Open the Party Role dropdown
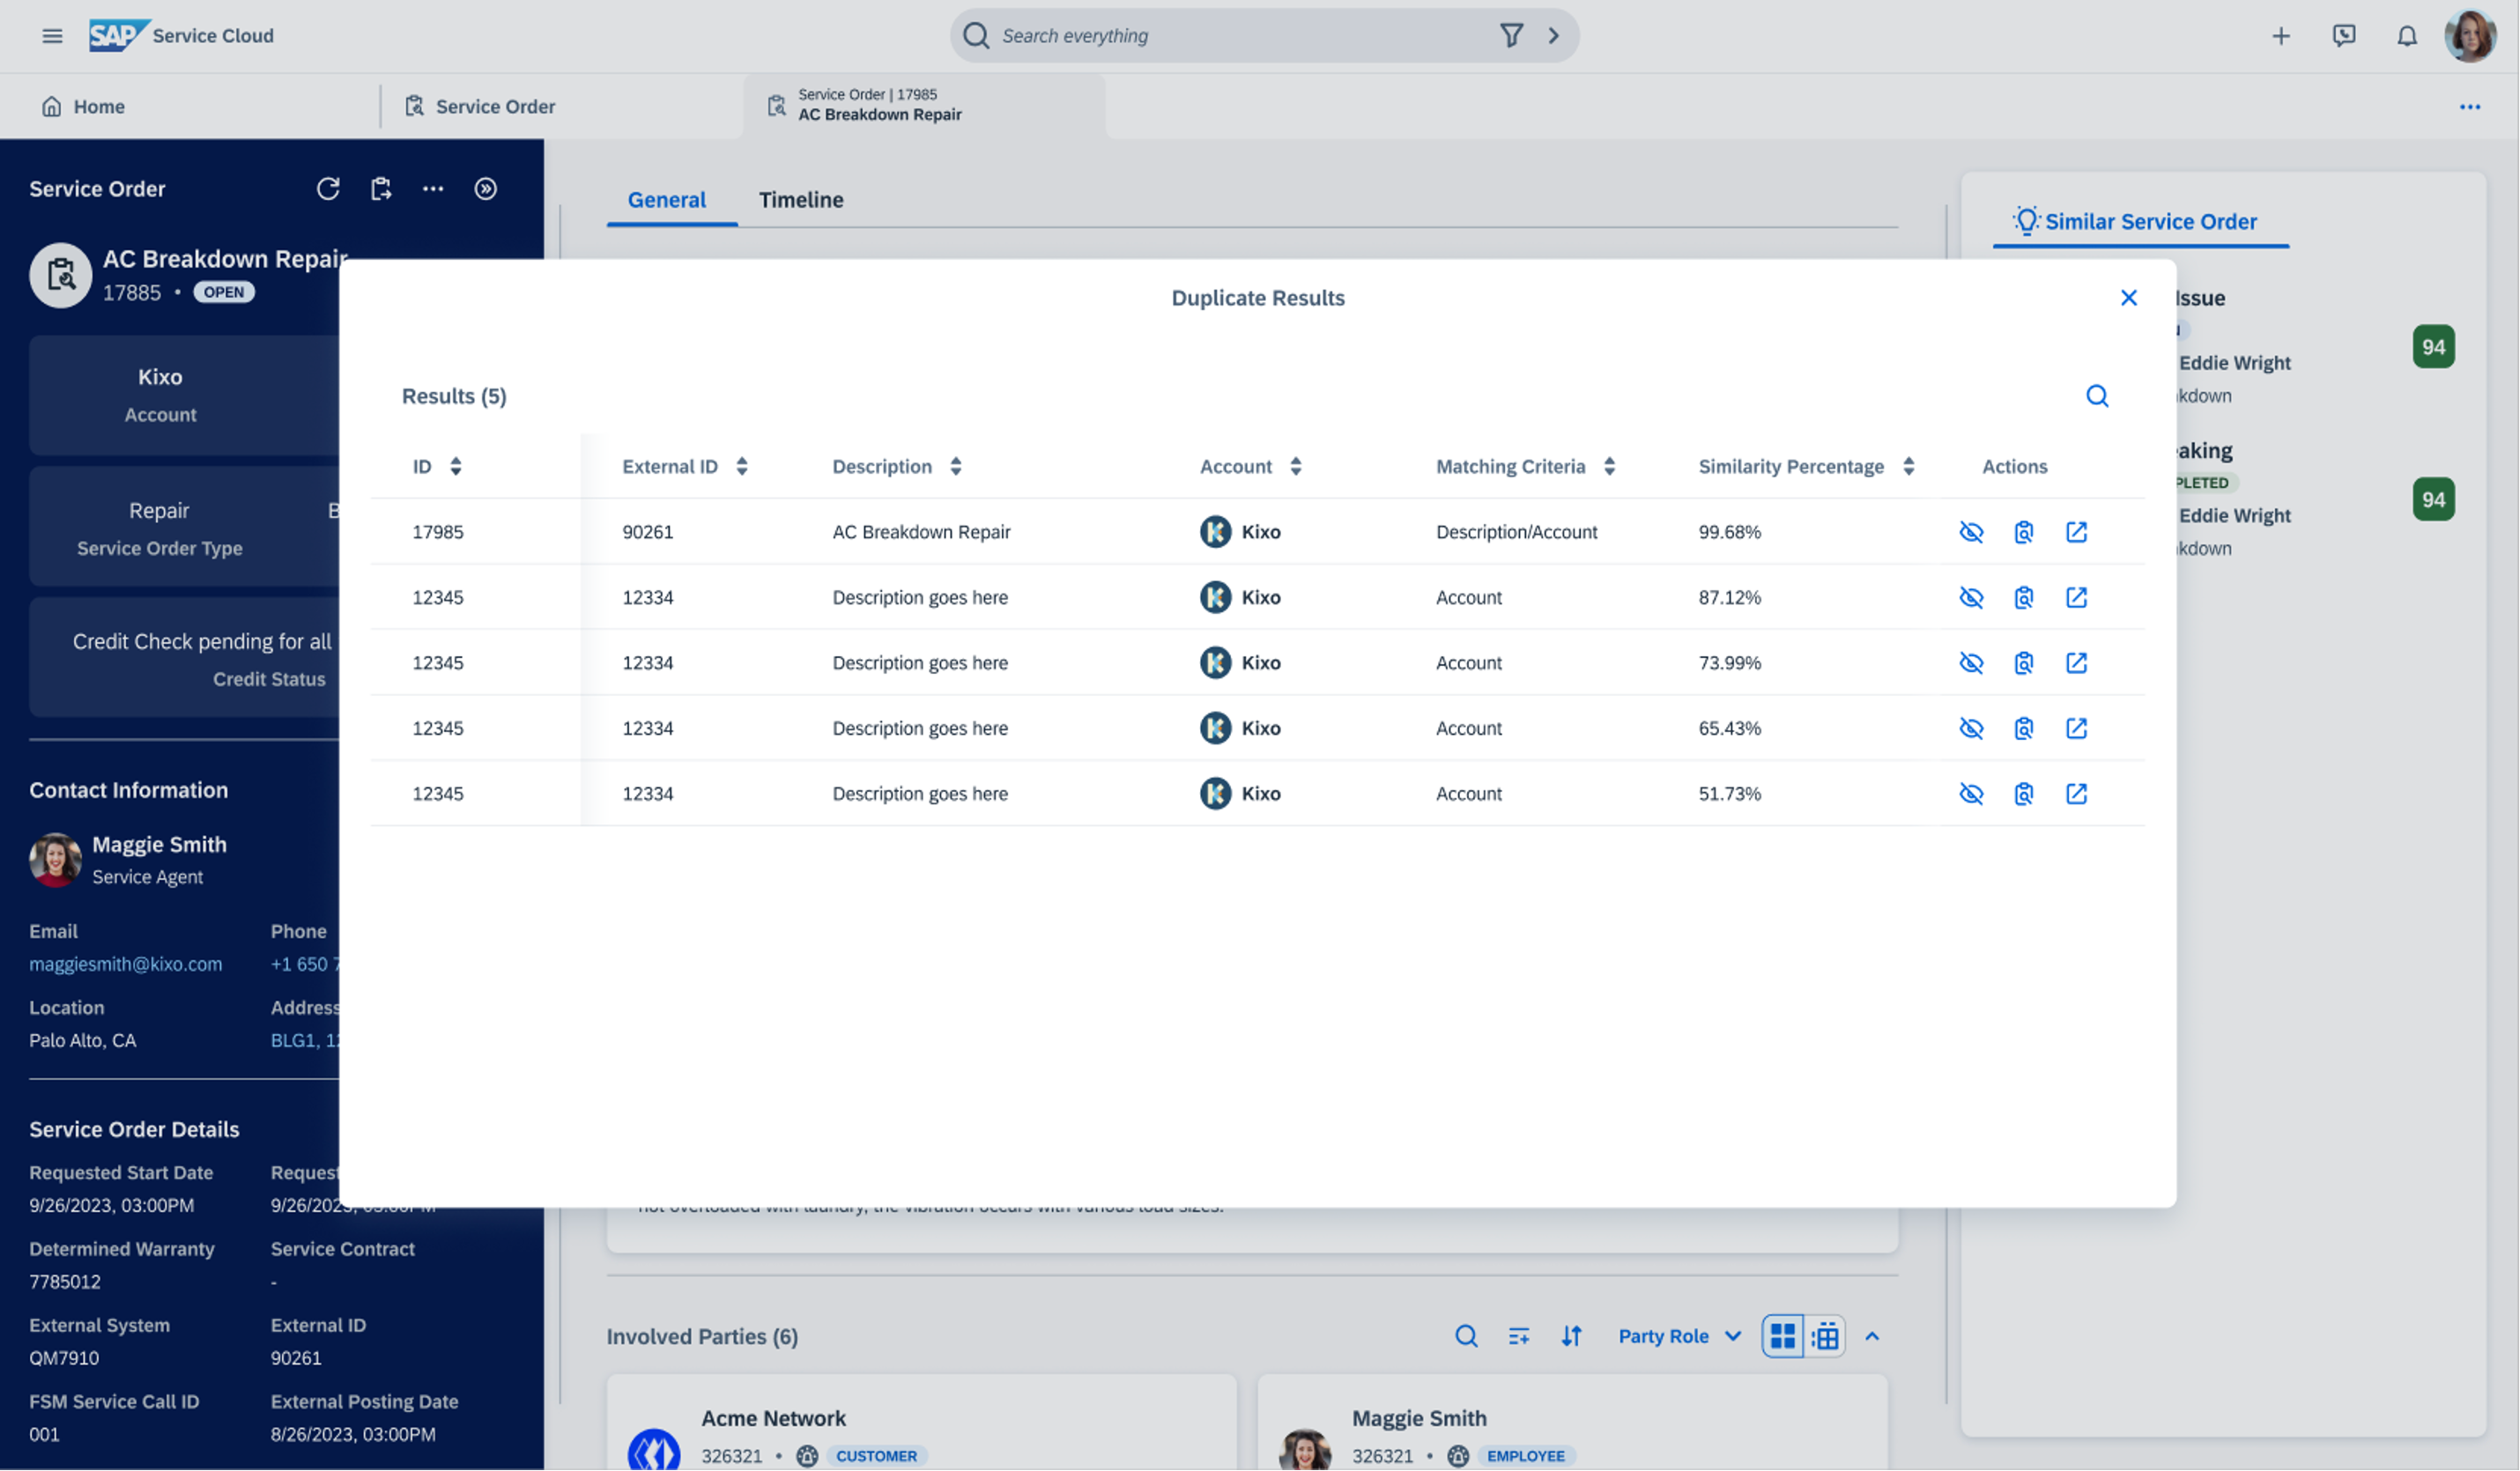The height and width of the screenshot is (1471, 2520). click(1680, 1337)
